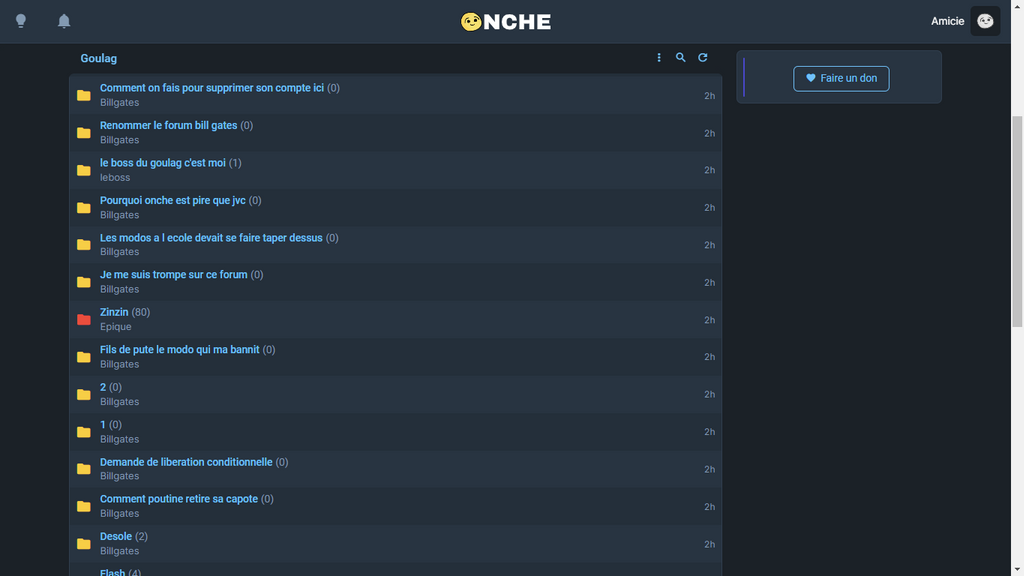1024x576 pixels.
Task: Open the topic titled '1'
Action: (103, 425)
